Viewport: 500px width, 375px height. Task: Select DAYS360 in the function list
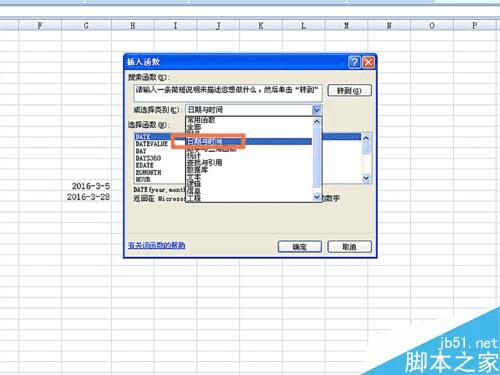tap(148, 158)
